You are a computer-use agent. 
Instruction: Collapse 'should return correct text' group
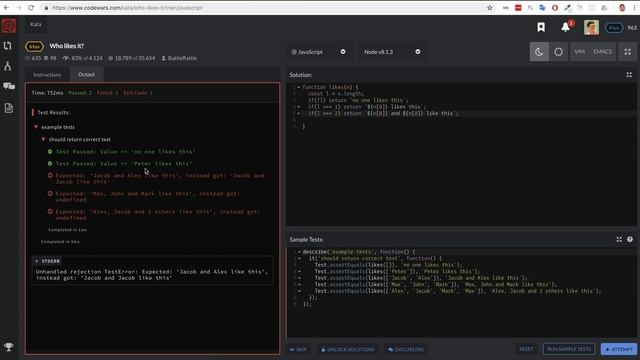43,139
